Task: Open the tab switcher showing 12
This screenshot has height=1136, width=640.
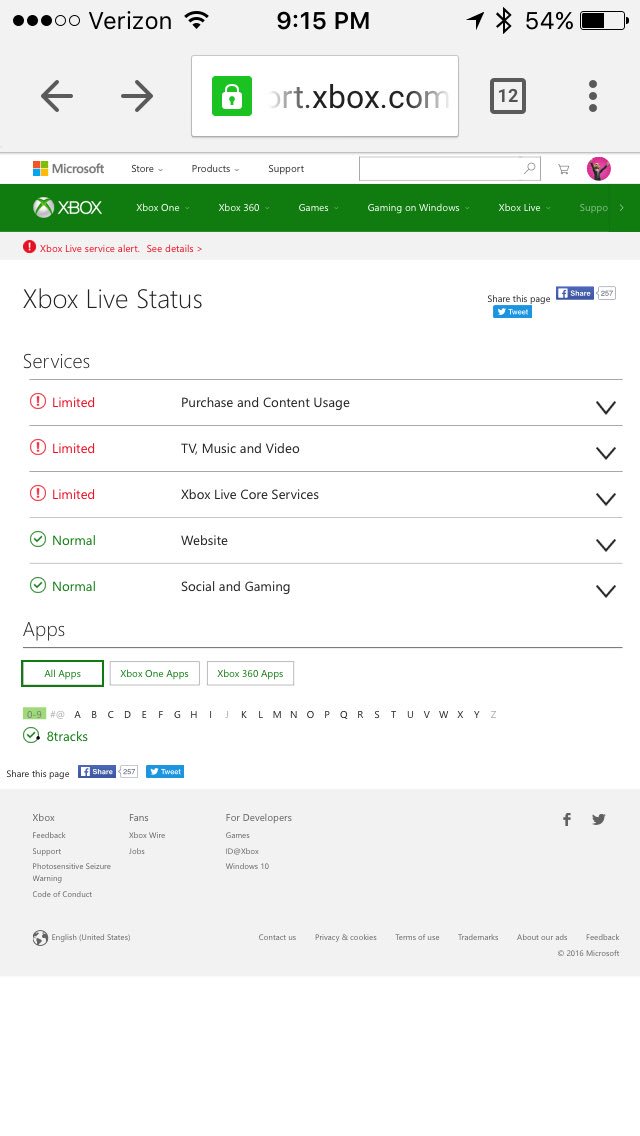Action: coord(508,96)
